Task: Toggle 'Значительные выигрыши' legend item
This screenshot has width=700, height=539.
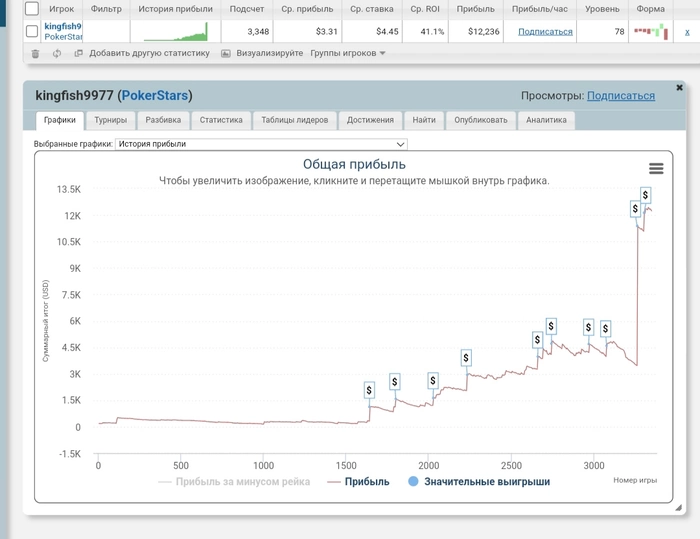Action: 479,482
